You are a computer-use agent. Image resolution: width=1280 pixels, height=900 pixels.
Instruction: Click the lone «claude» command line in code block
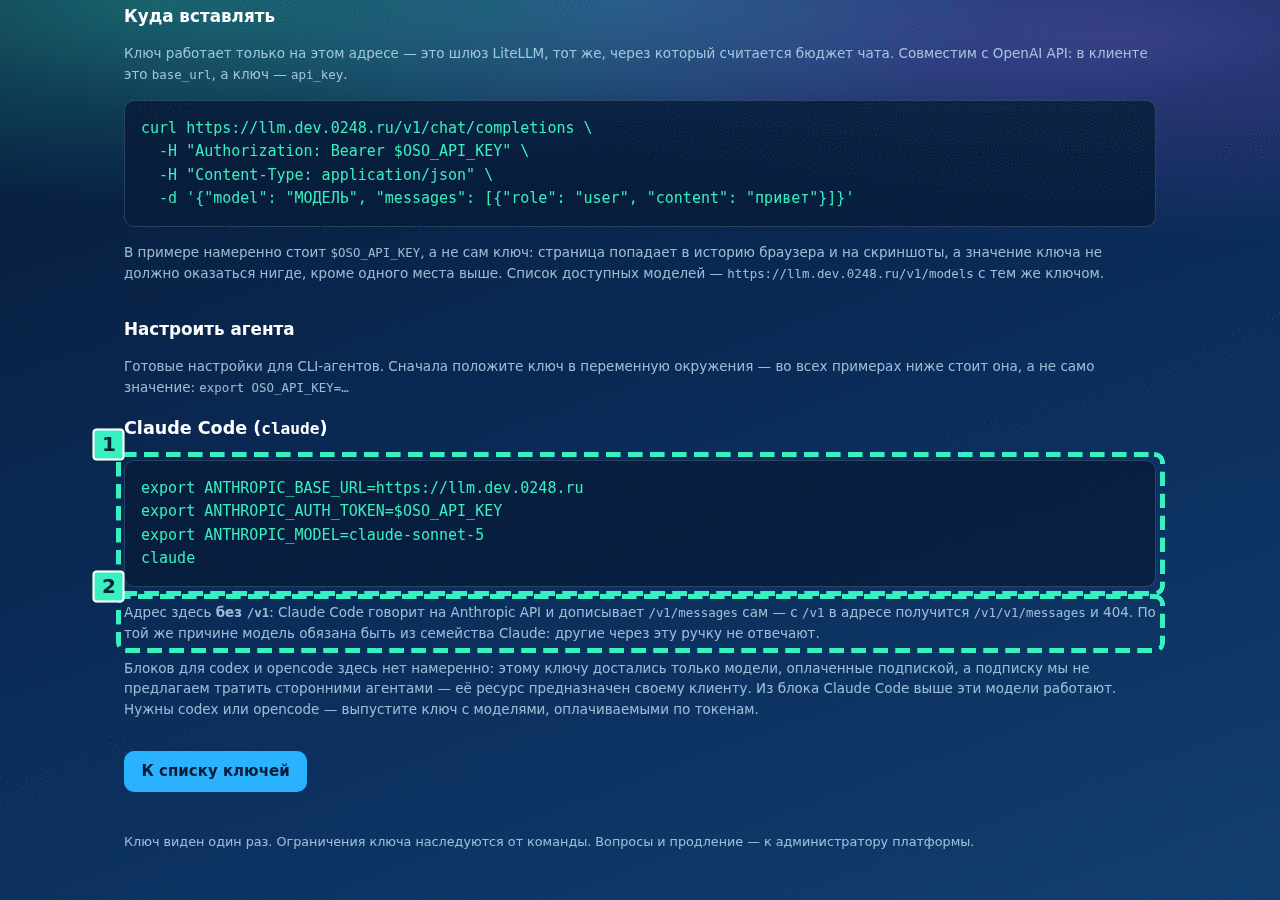pos(168,558)
